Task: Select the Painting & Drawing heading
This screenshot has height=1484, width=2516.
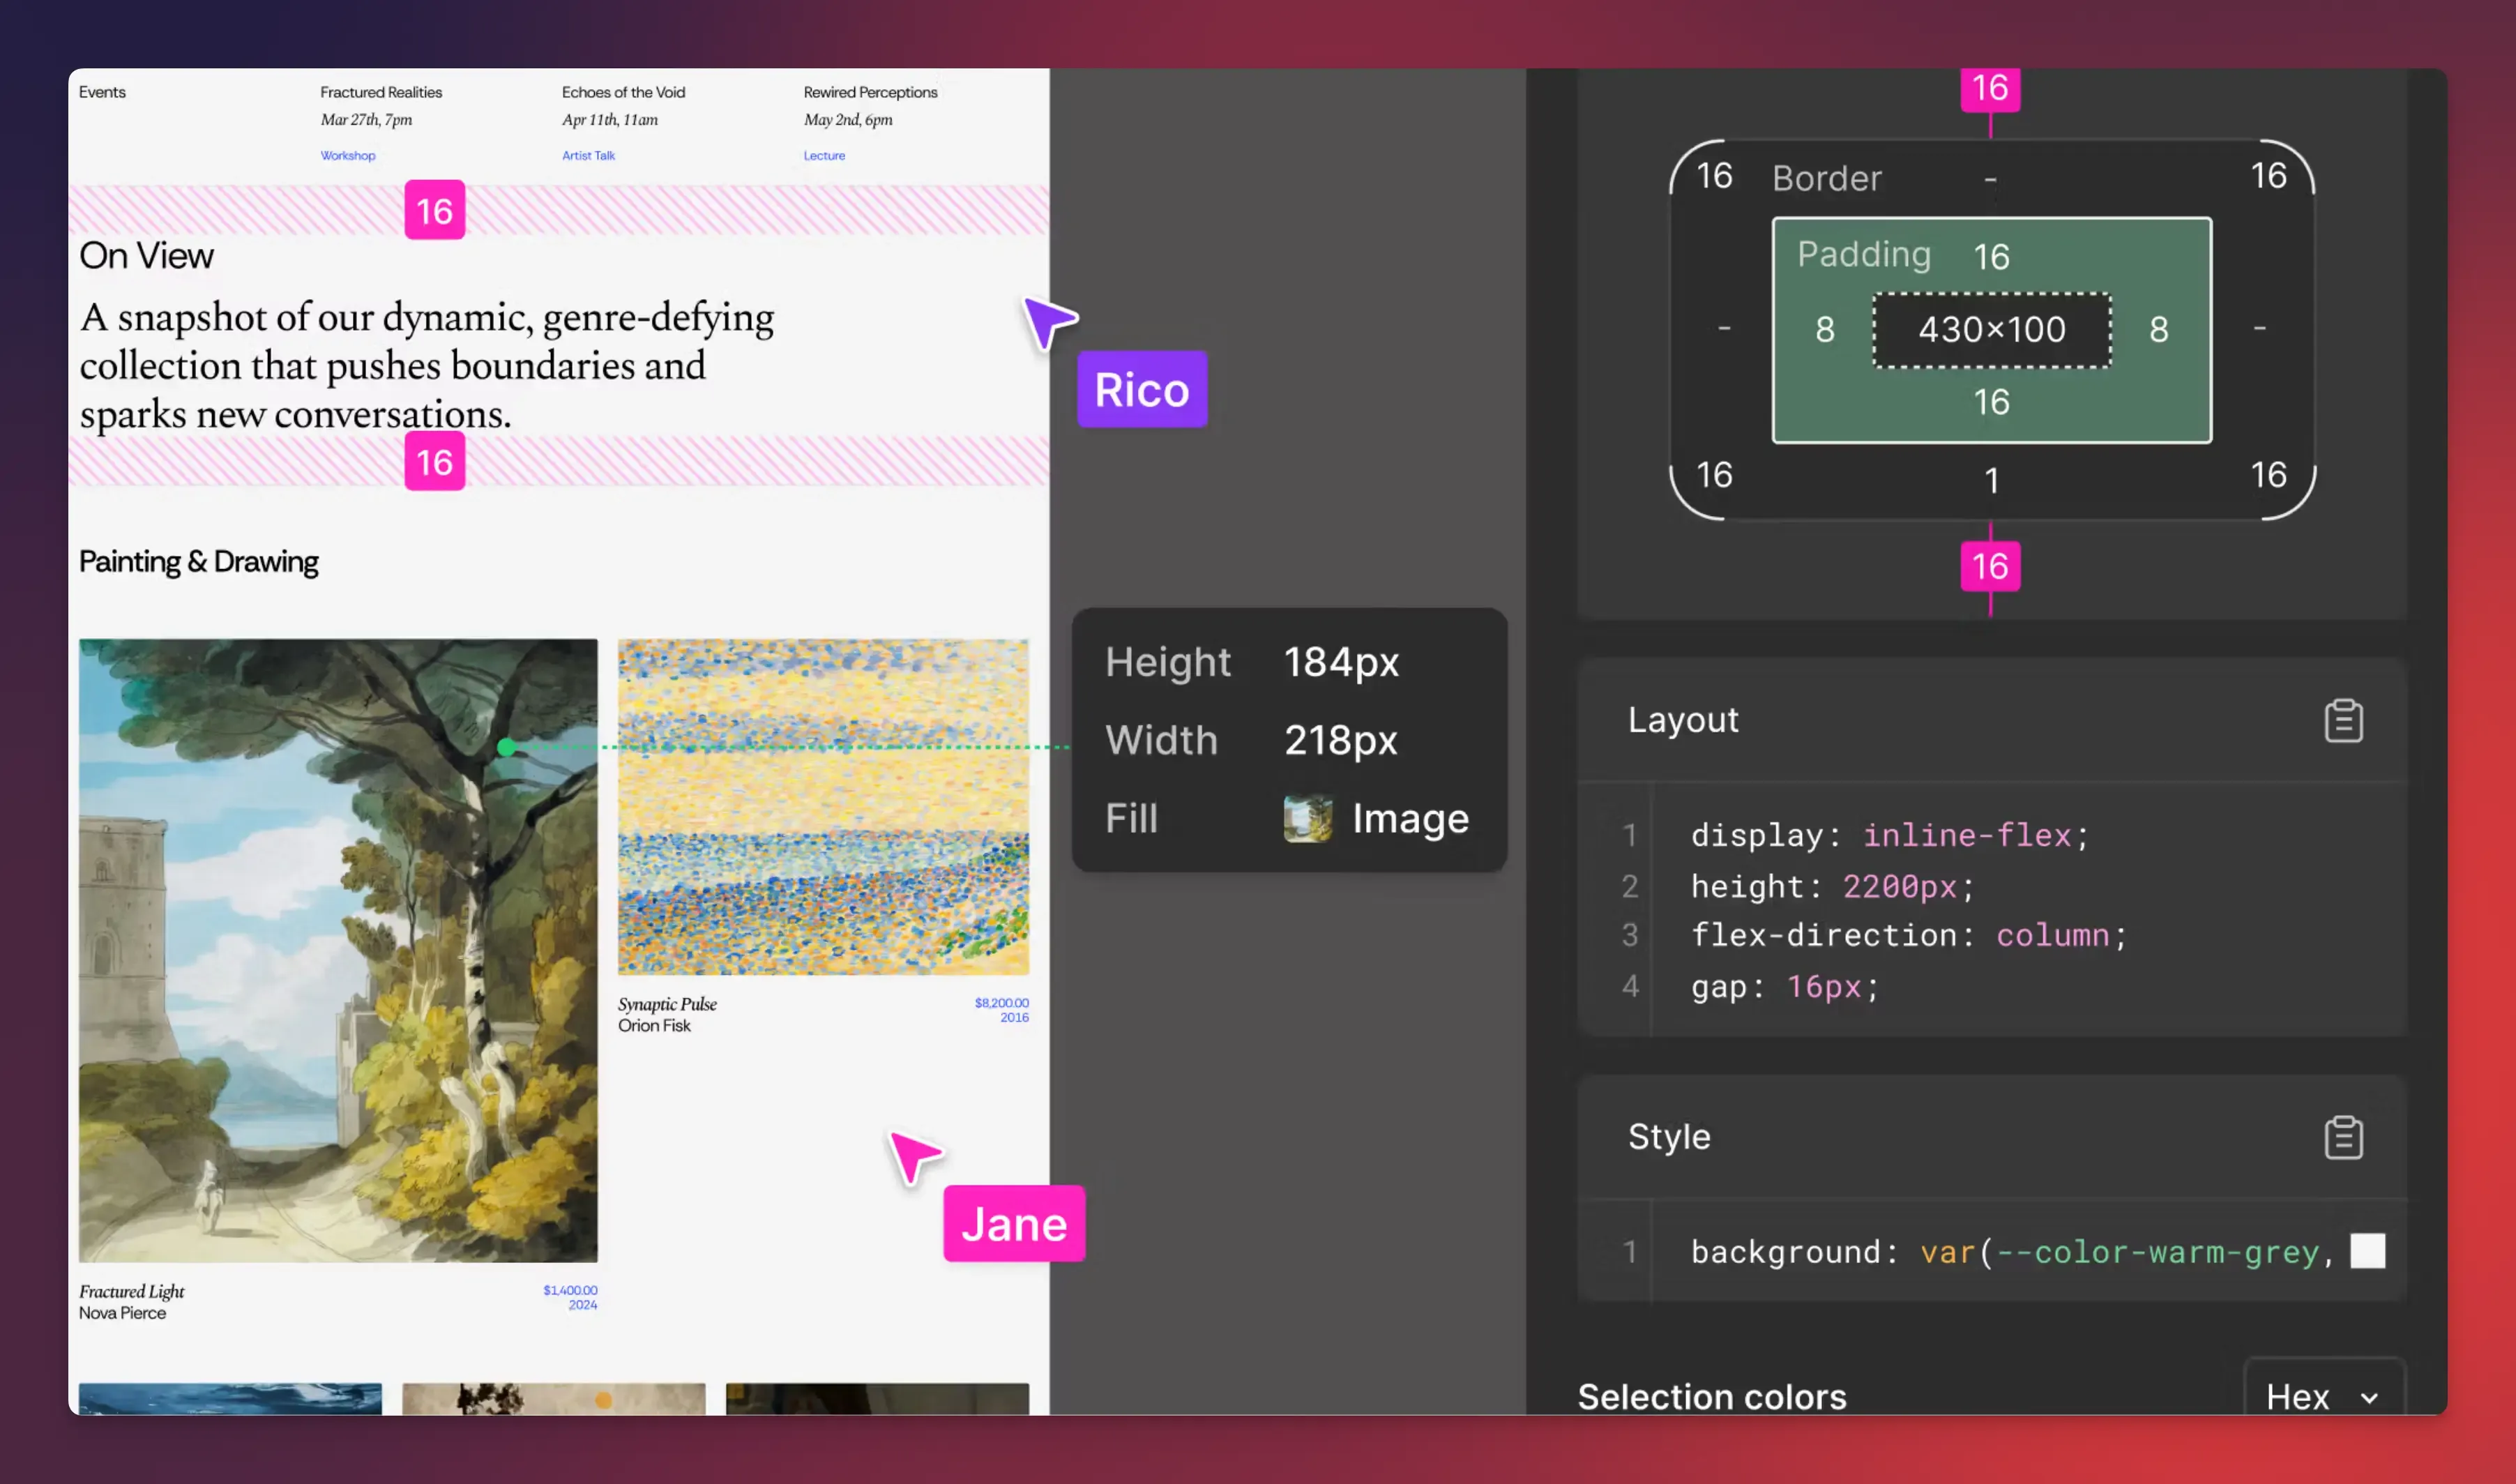Action: pos(198,562)
